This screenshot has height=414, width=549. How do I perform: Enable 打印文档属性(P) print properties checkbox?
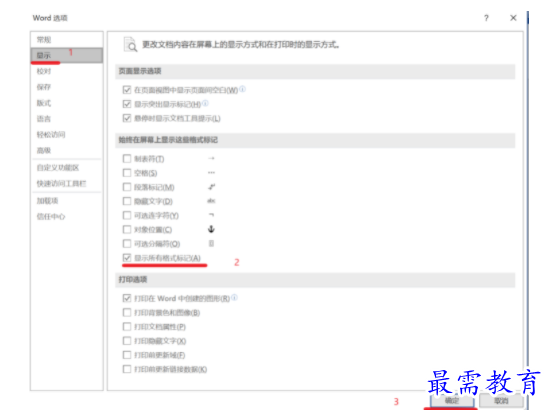pos(127,327)
